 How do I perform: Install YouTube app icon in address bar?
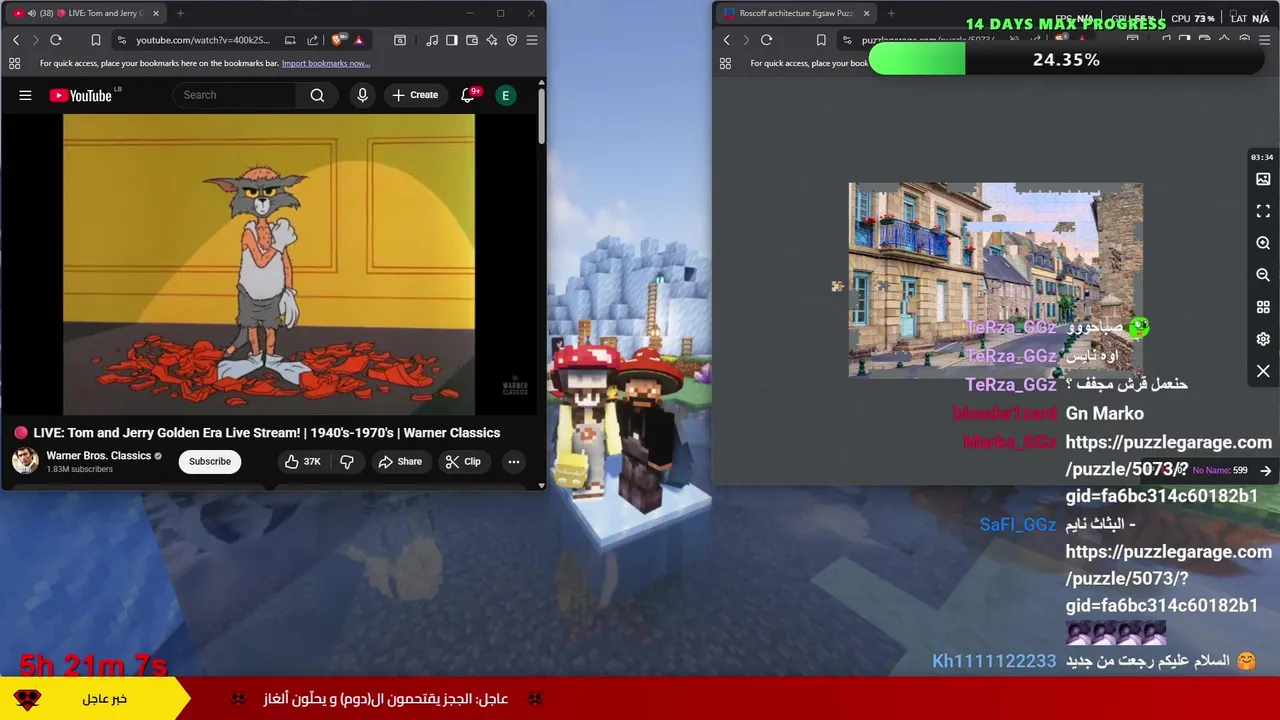click(290, 40)
